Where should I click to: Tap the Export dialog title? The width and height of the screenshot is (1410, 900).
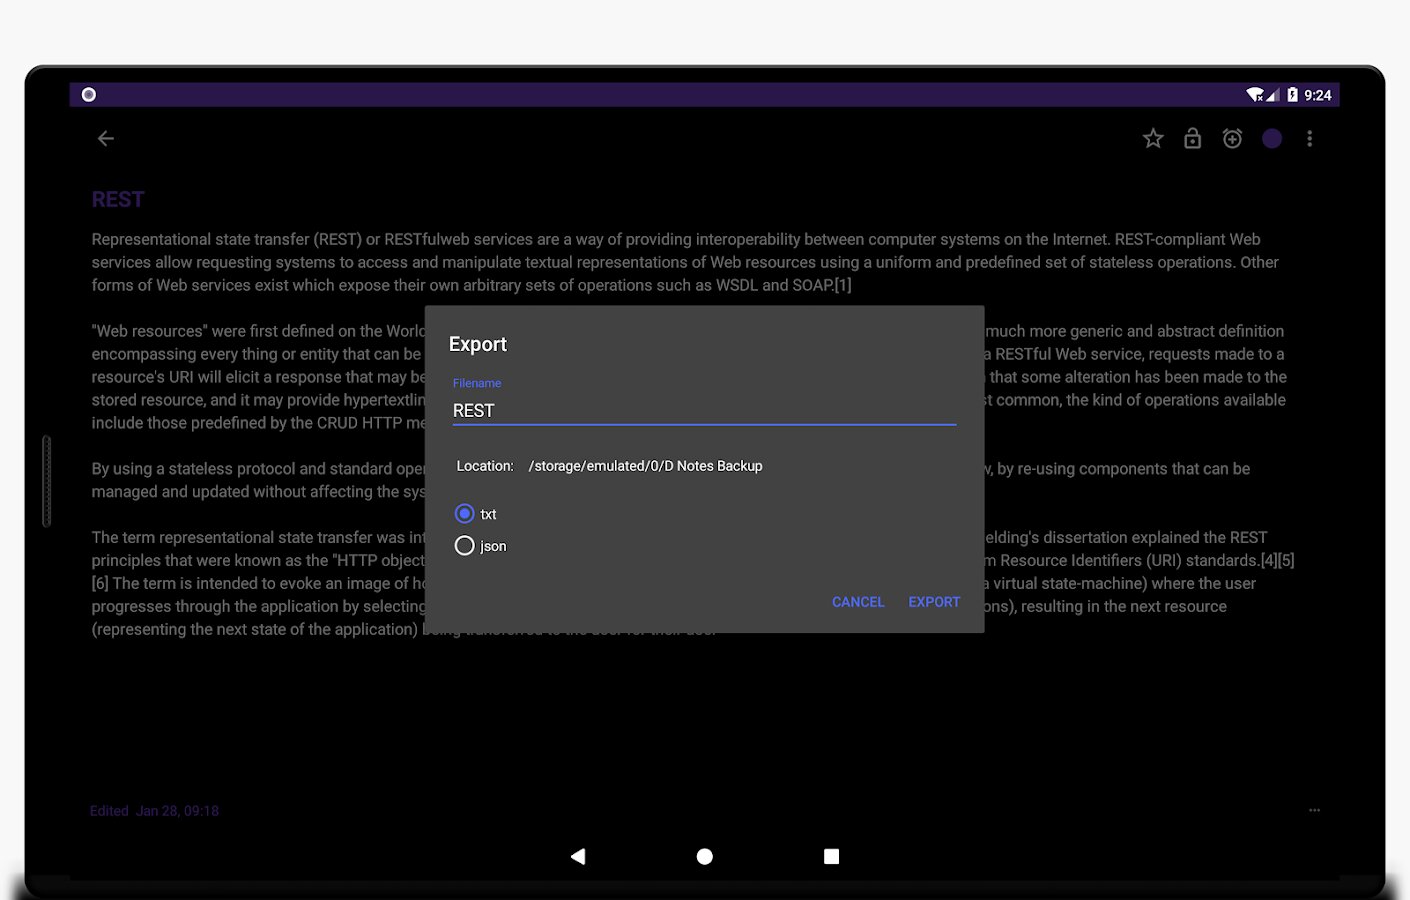pos(478,344)
